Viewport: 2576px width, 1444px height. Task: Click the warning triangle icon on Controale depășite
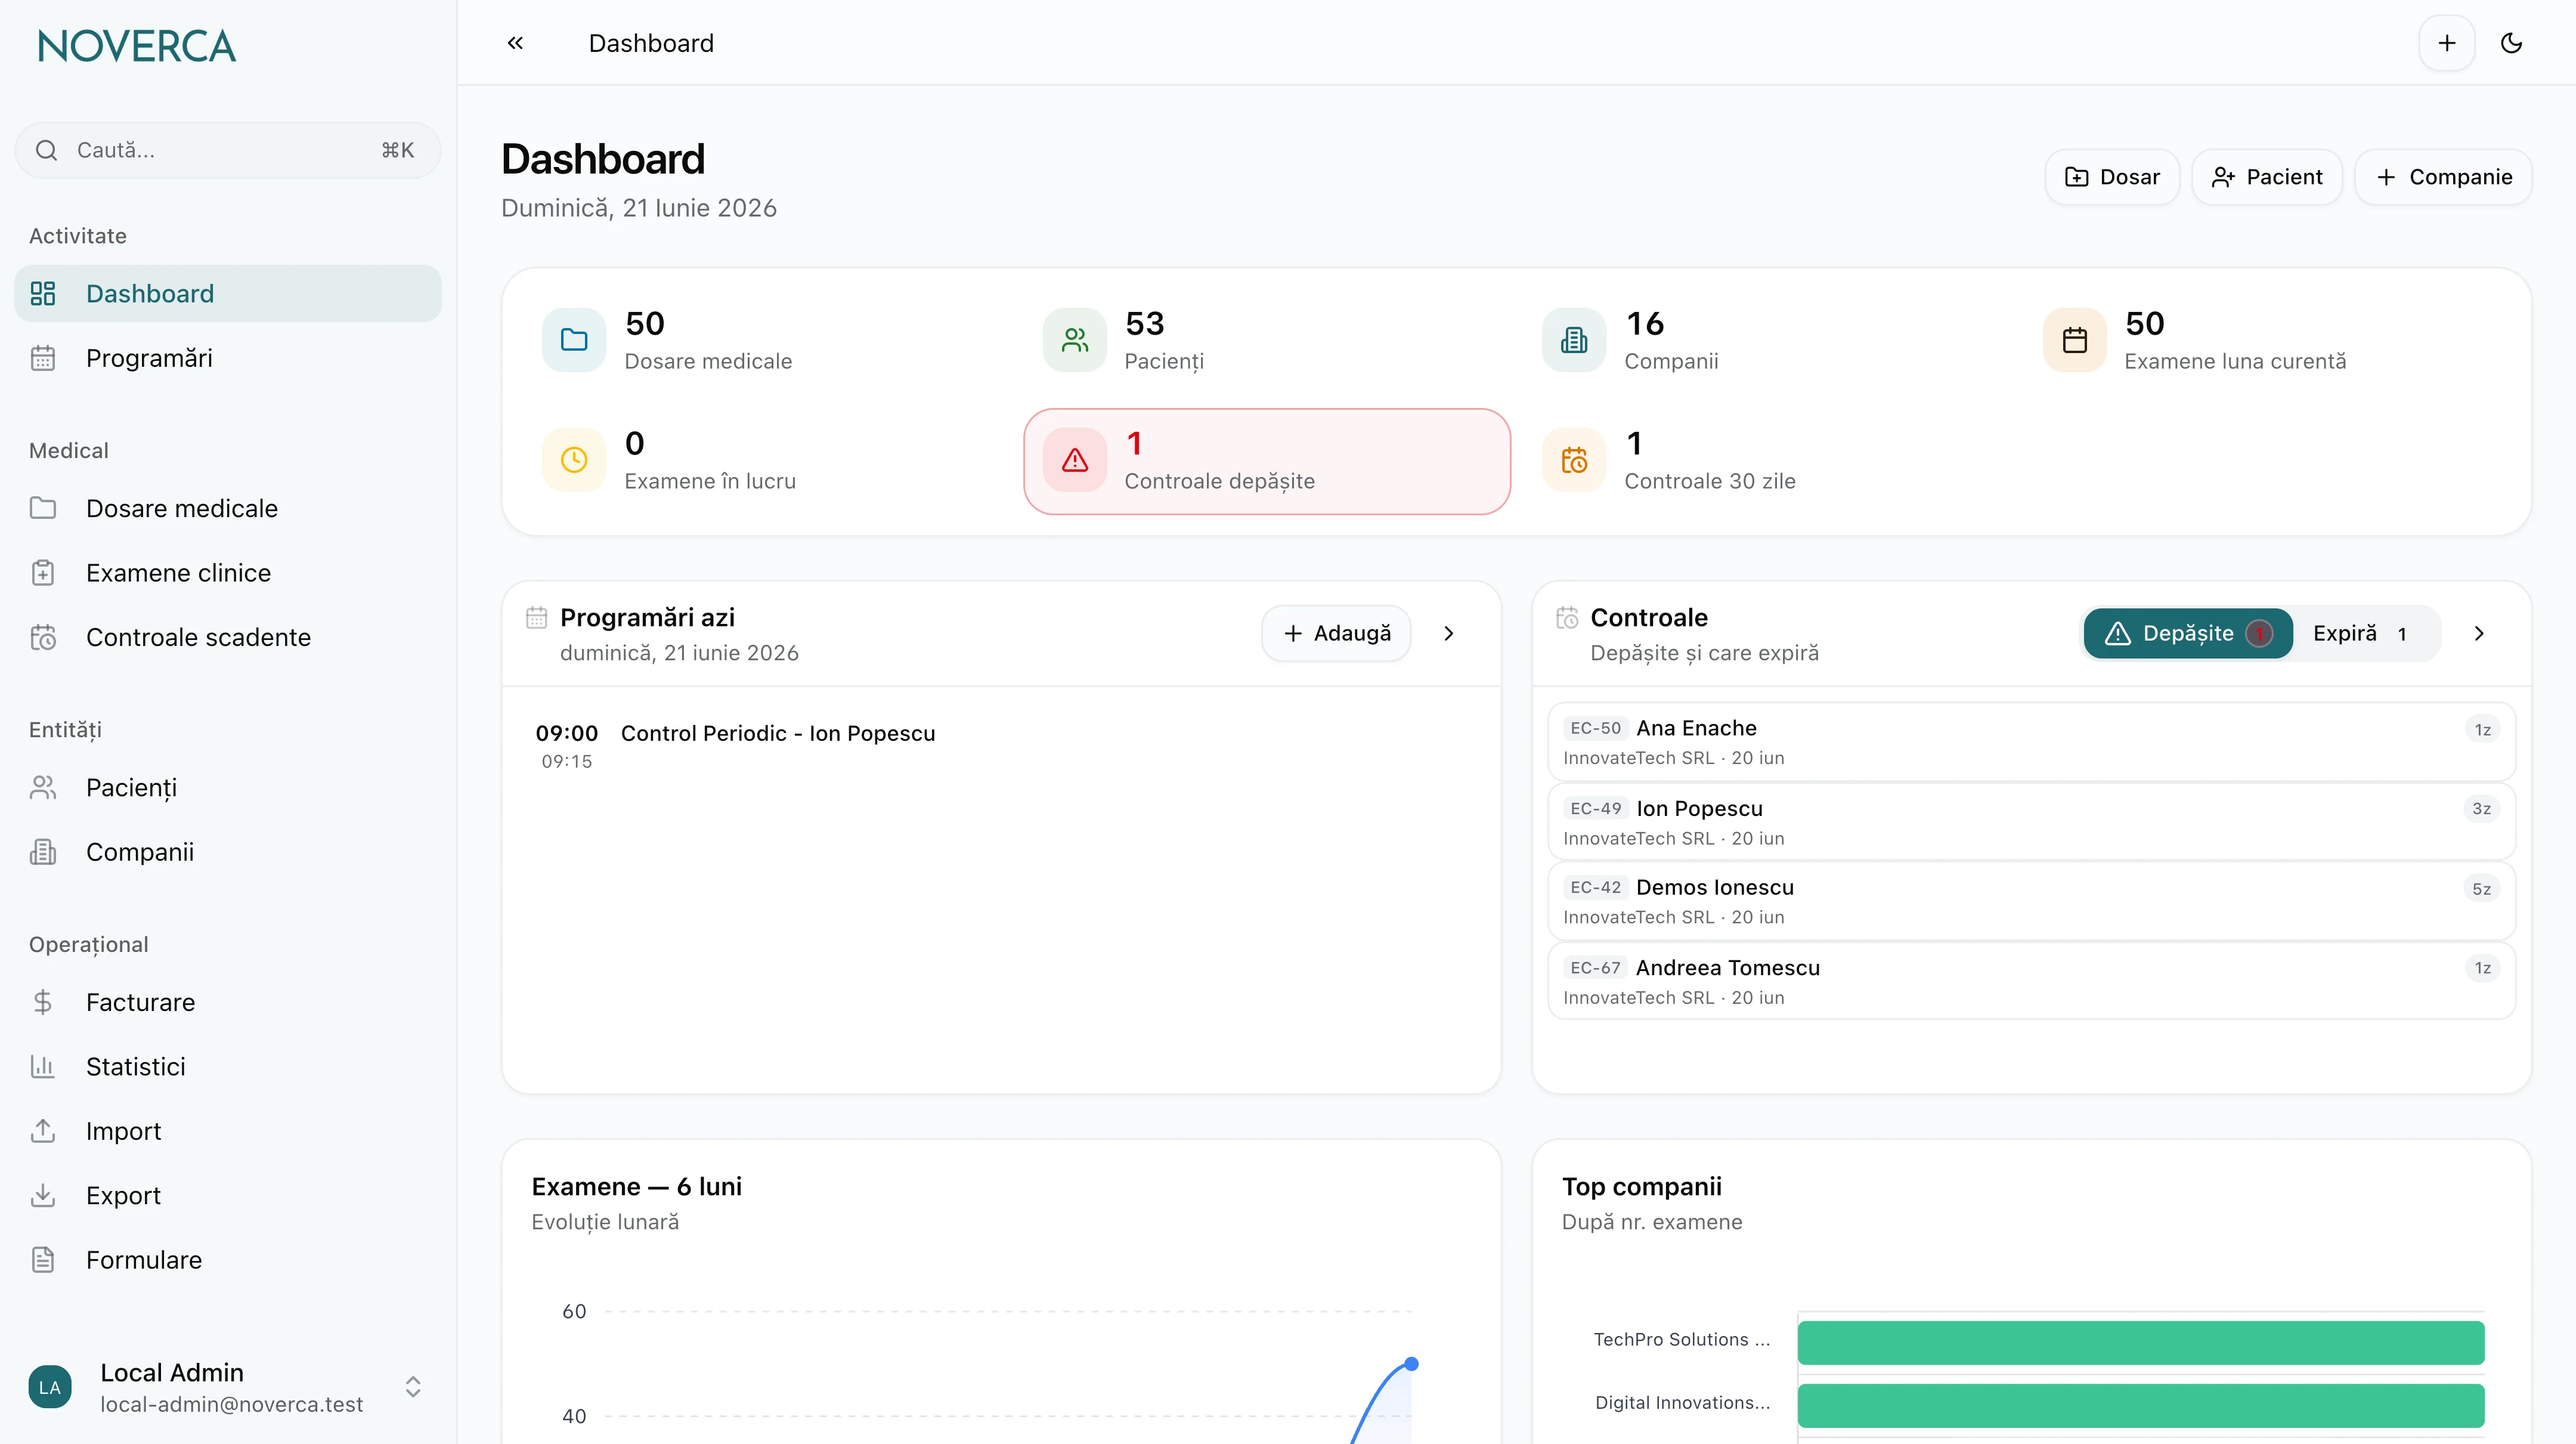(1075, 460)
